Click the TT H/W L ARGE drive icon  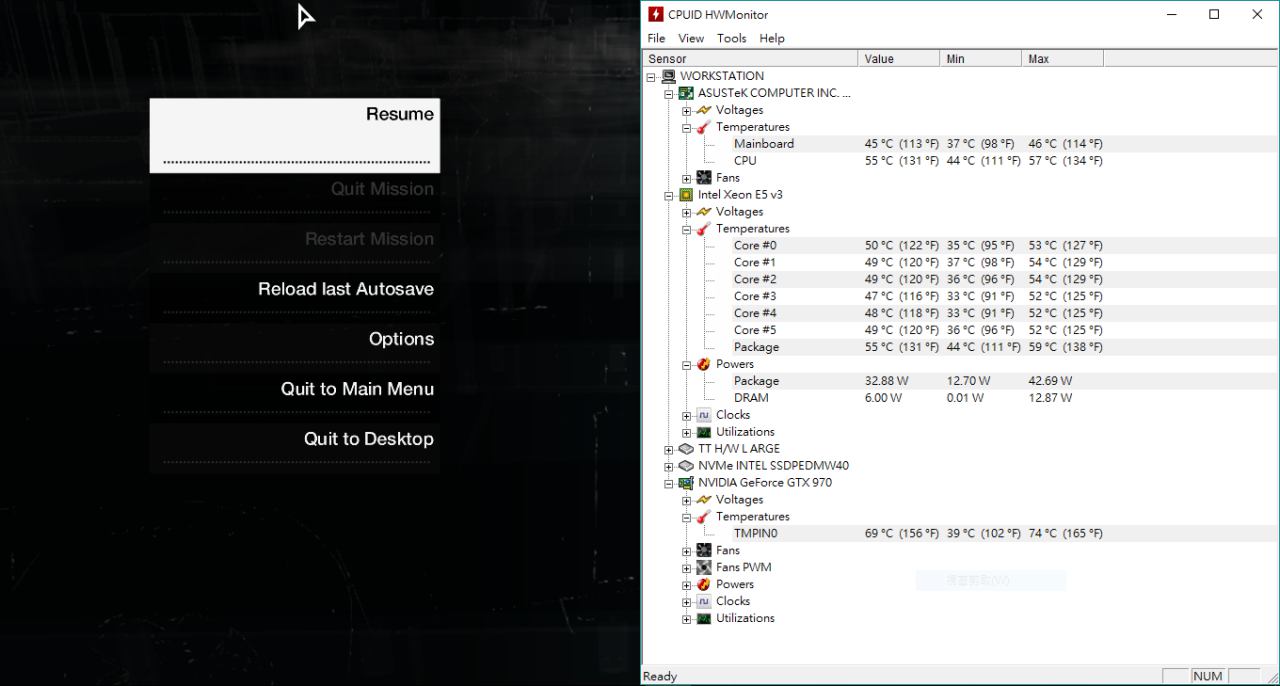pyautogui.click(x=686, y=449)
